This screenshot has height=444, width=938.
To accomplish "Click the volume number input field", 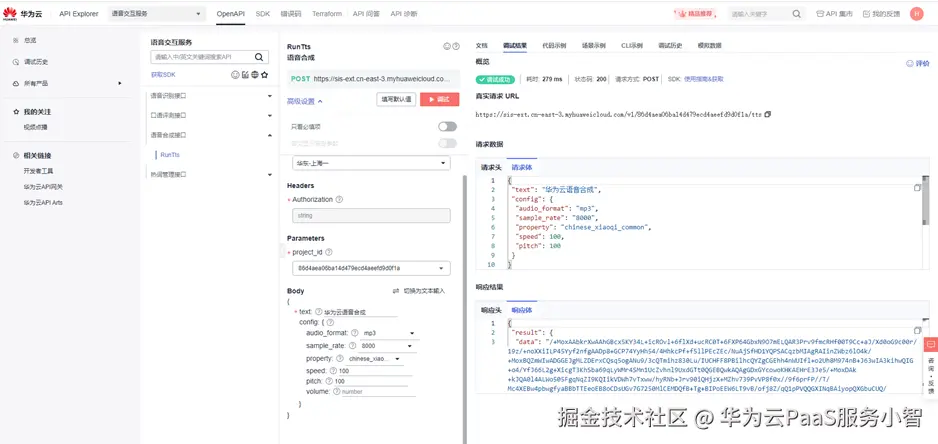I will (x=378, y=392).
